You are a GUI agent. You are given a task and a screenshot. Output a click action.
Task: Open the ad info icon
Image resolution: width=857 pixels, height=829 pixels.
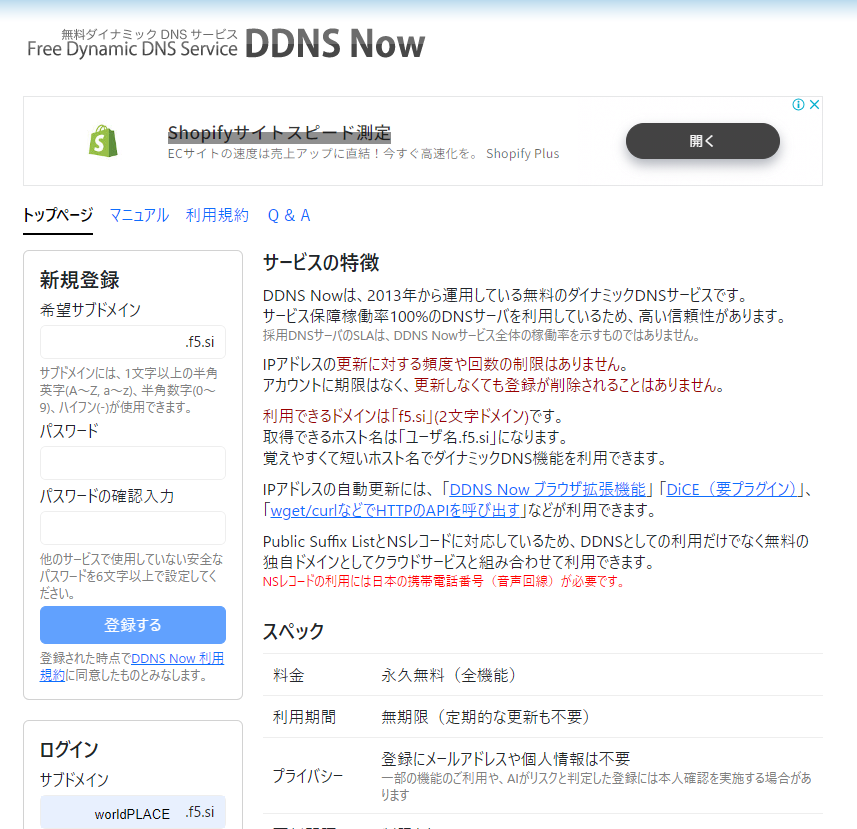798,104
